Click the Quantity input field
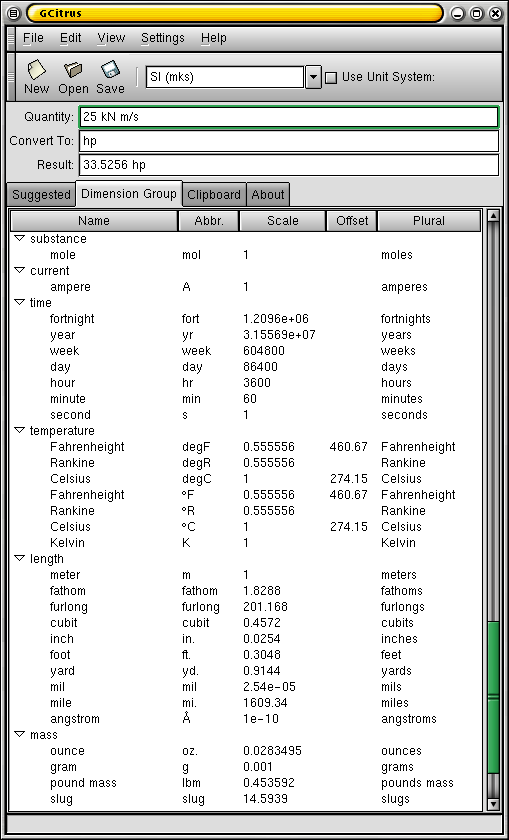The width and height of the screenshot is (509, 840). [x=289, y=117]
